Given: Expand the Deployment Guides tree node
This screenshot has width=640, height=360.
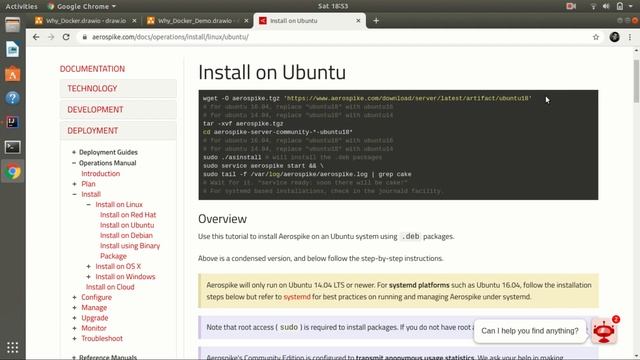Looking at the screenshot, I should click(x=74, y=152).
